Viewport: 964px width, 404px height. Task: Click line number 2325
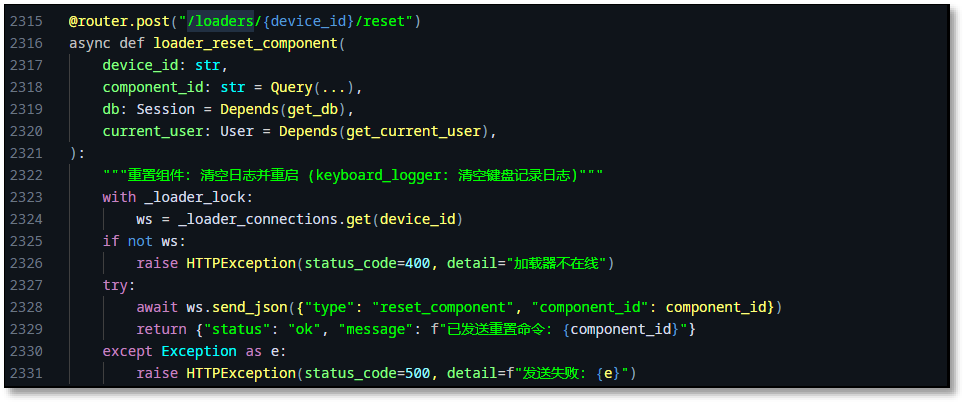[26, 241]
